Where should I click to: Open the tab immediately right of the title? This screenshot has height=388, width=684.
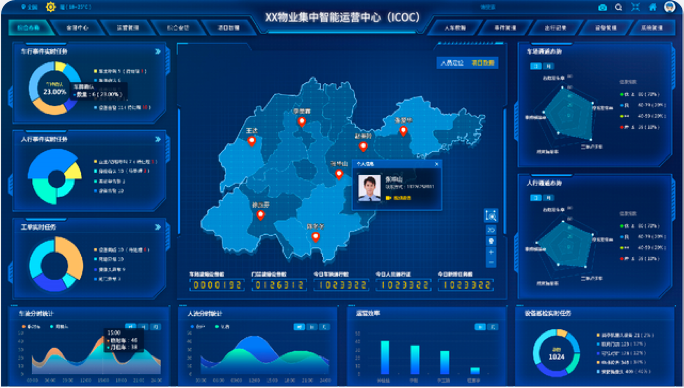(455, 27)
